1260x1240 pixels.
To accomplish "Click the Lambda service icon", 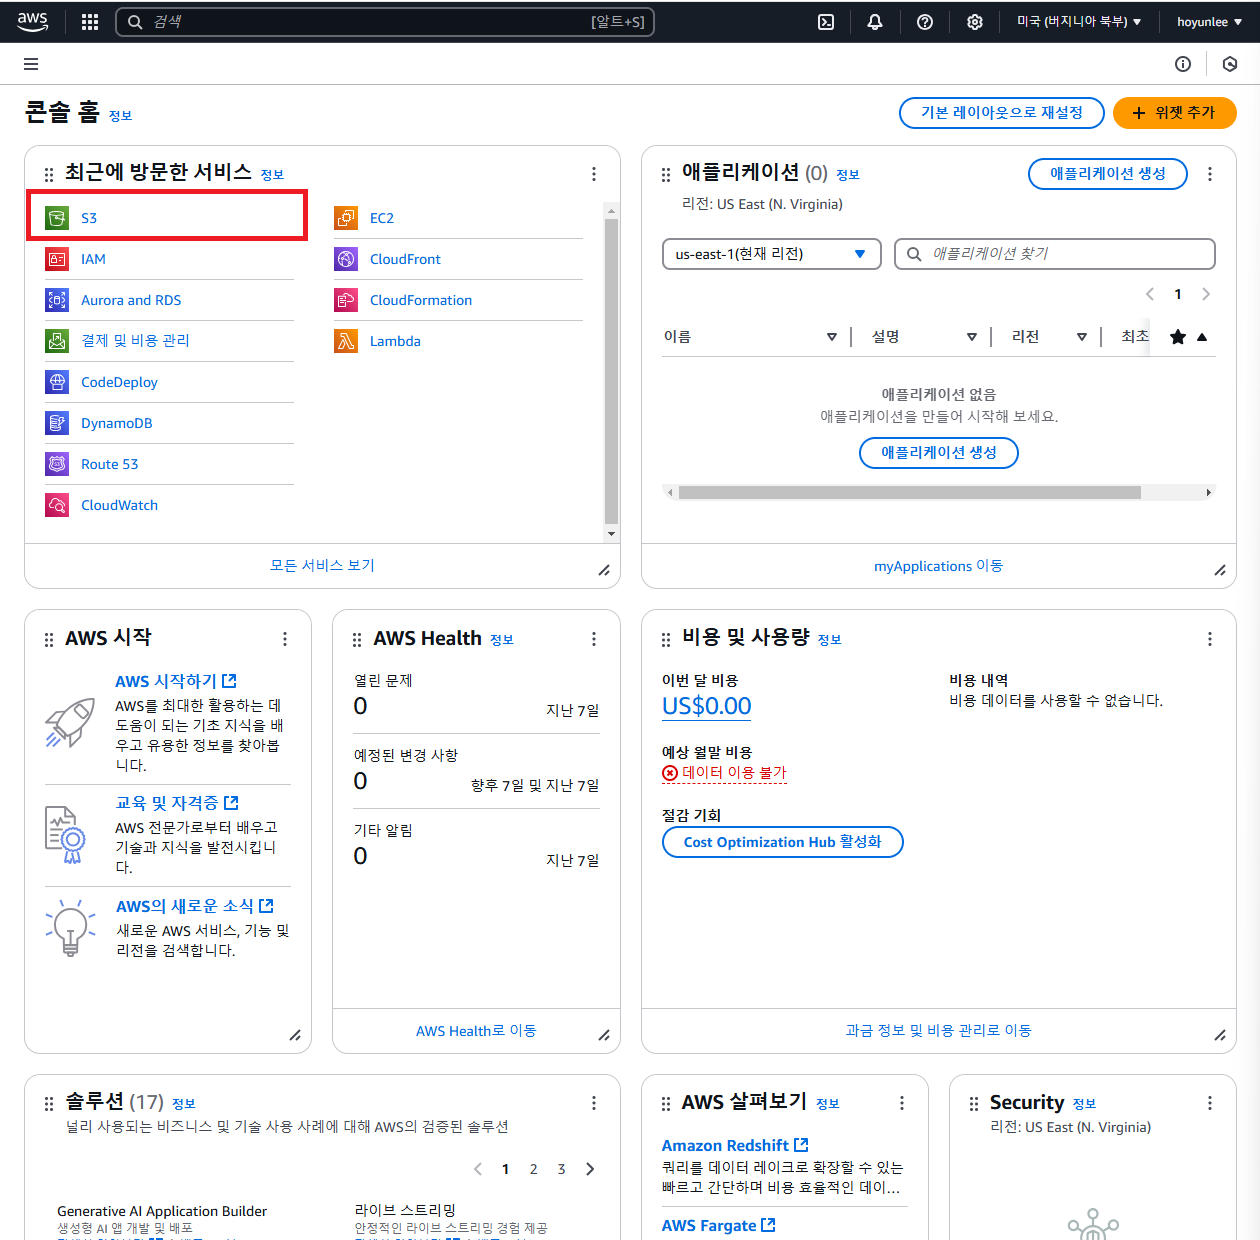I will click(346, 341).
